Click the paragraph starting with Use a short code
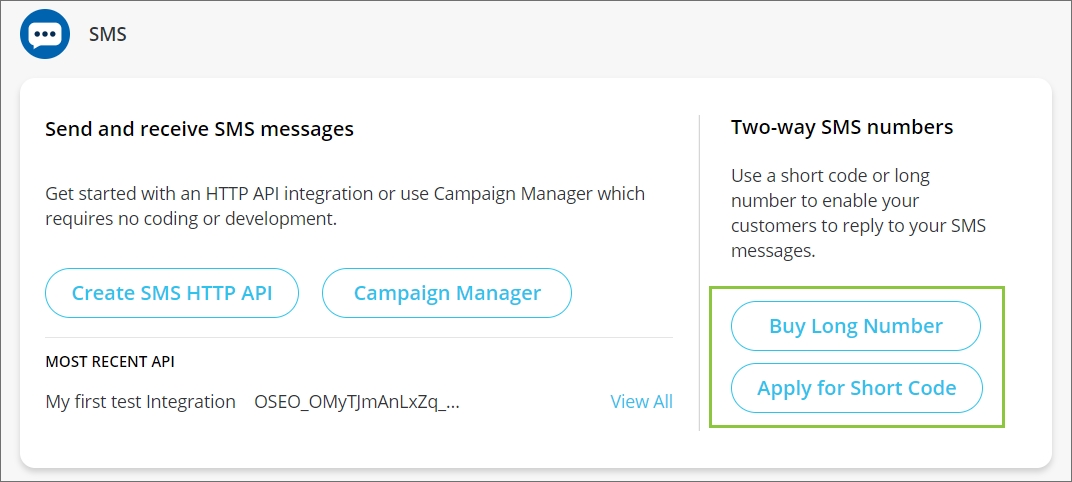 (858, 213)
